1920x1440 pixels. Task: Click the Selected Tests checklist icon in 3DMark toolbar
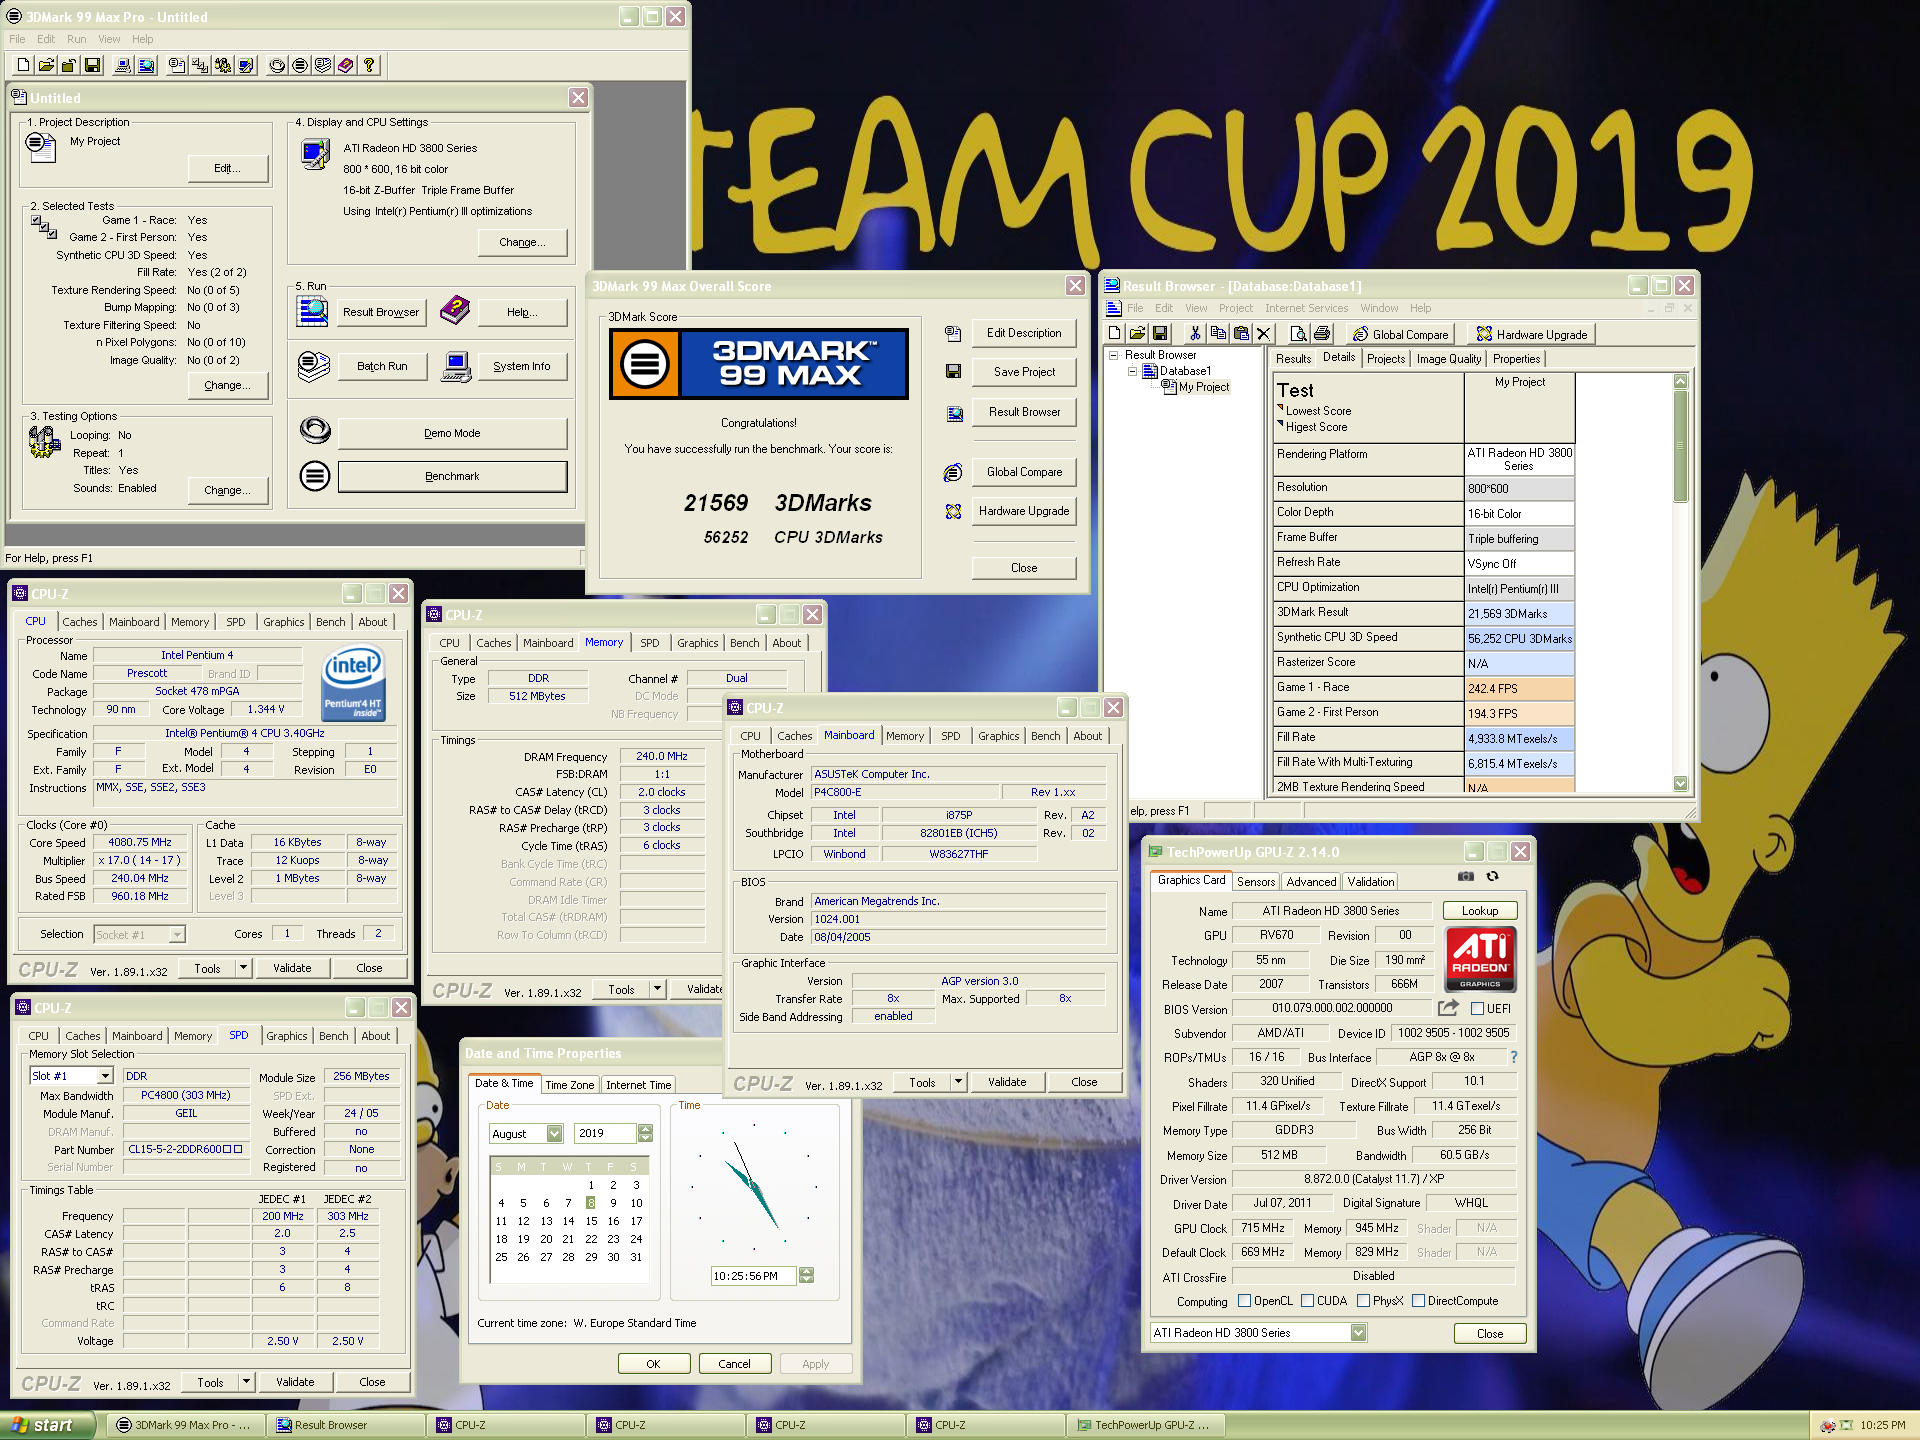(200, 65)
